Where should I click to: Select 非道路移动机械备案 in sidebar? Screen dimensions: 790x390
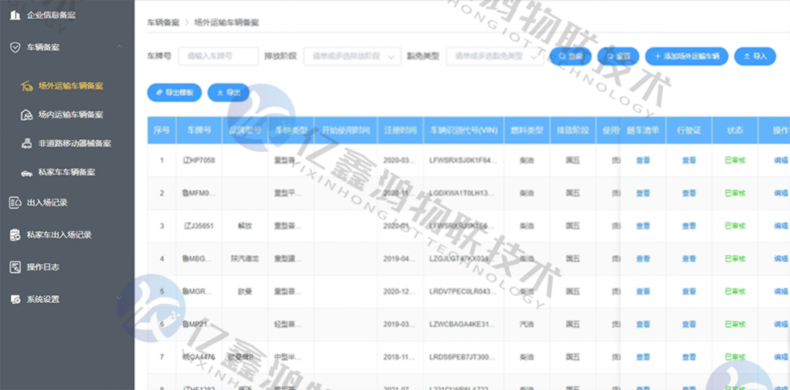point(75,144)
